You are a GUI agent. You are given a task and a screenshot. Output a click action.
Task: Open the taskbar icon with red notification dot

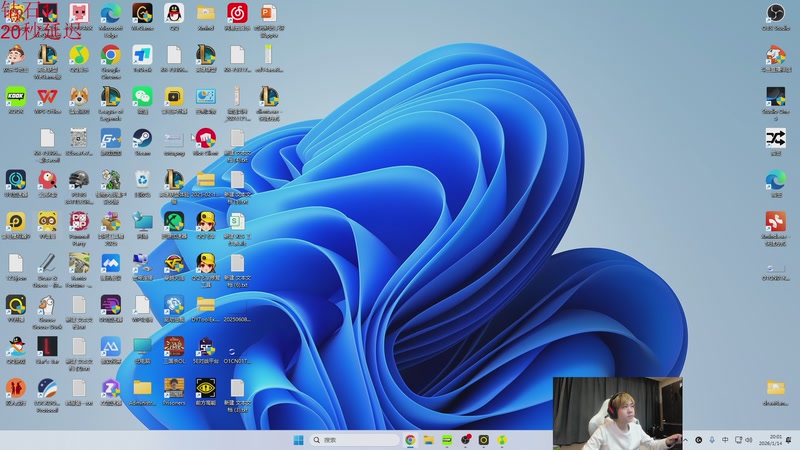(465, 440)
